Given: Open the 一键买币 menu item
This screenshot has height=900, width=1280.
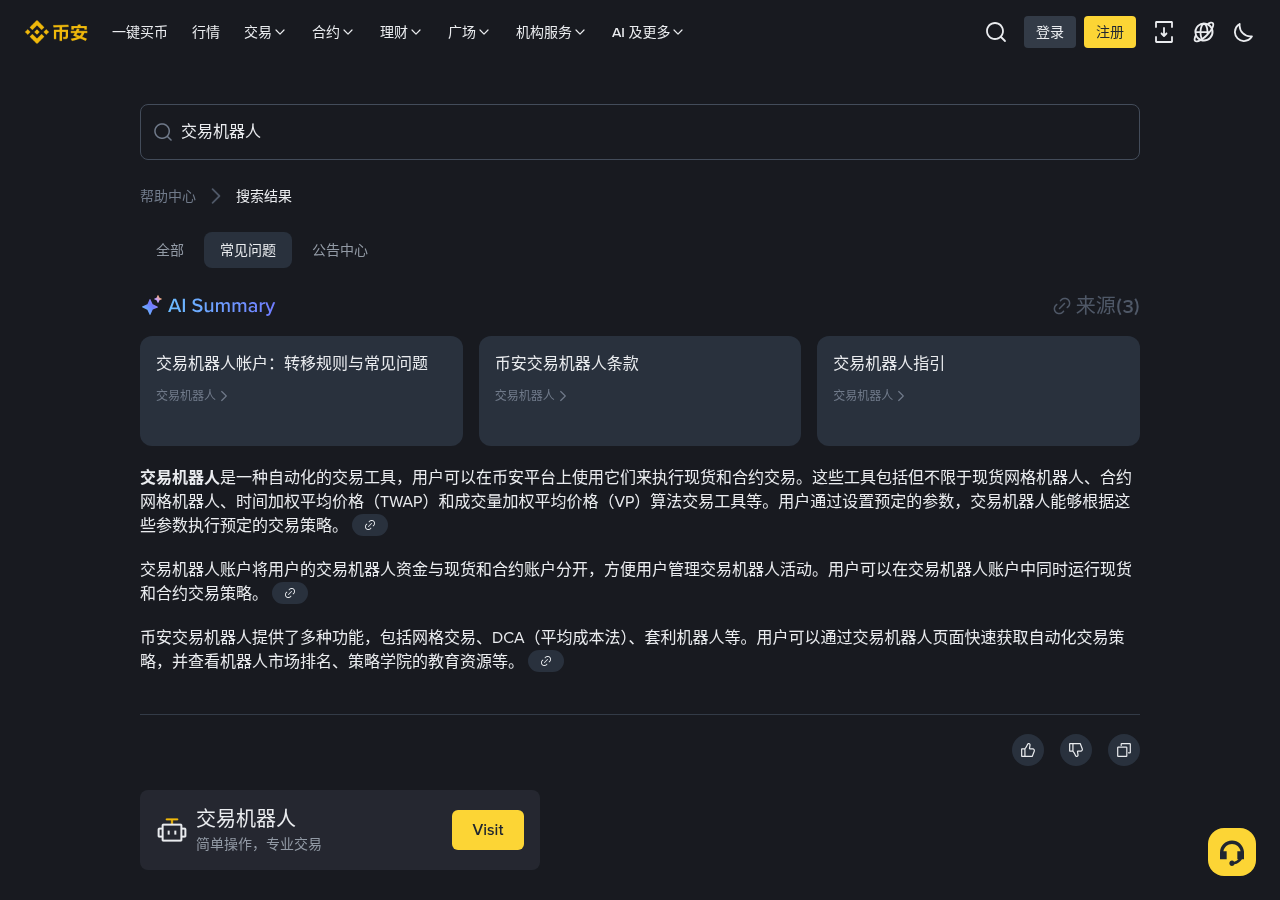Looking at the screenshot, I should click(140, 32).
